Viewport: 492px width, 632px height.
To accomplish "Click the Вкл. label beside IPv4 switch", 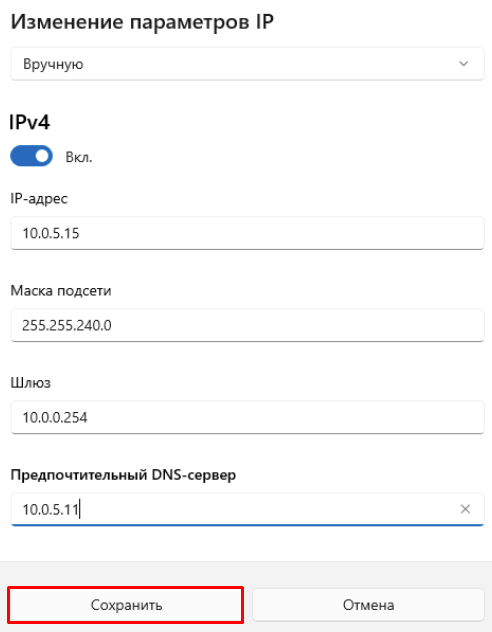I will [79, 157].
